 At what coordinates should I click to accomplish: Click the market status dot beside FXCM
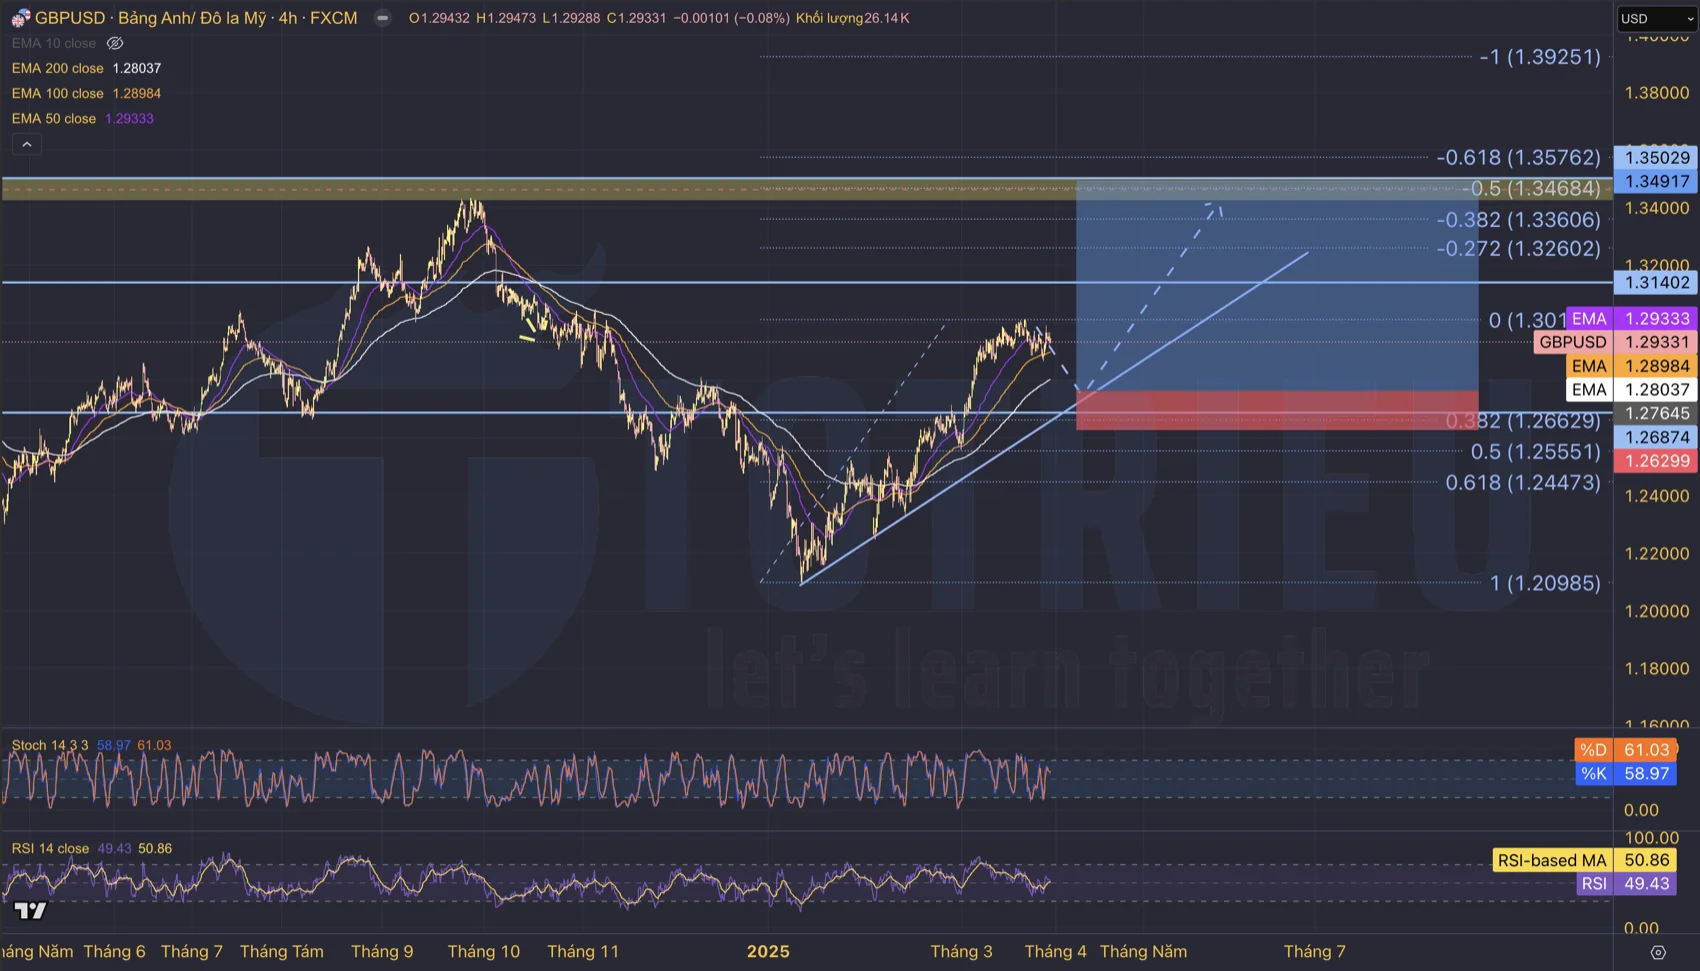point(380,17)
